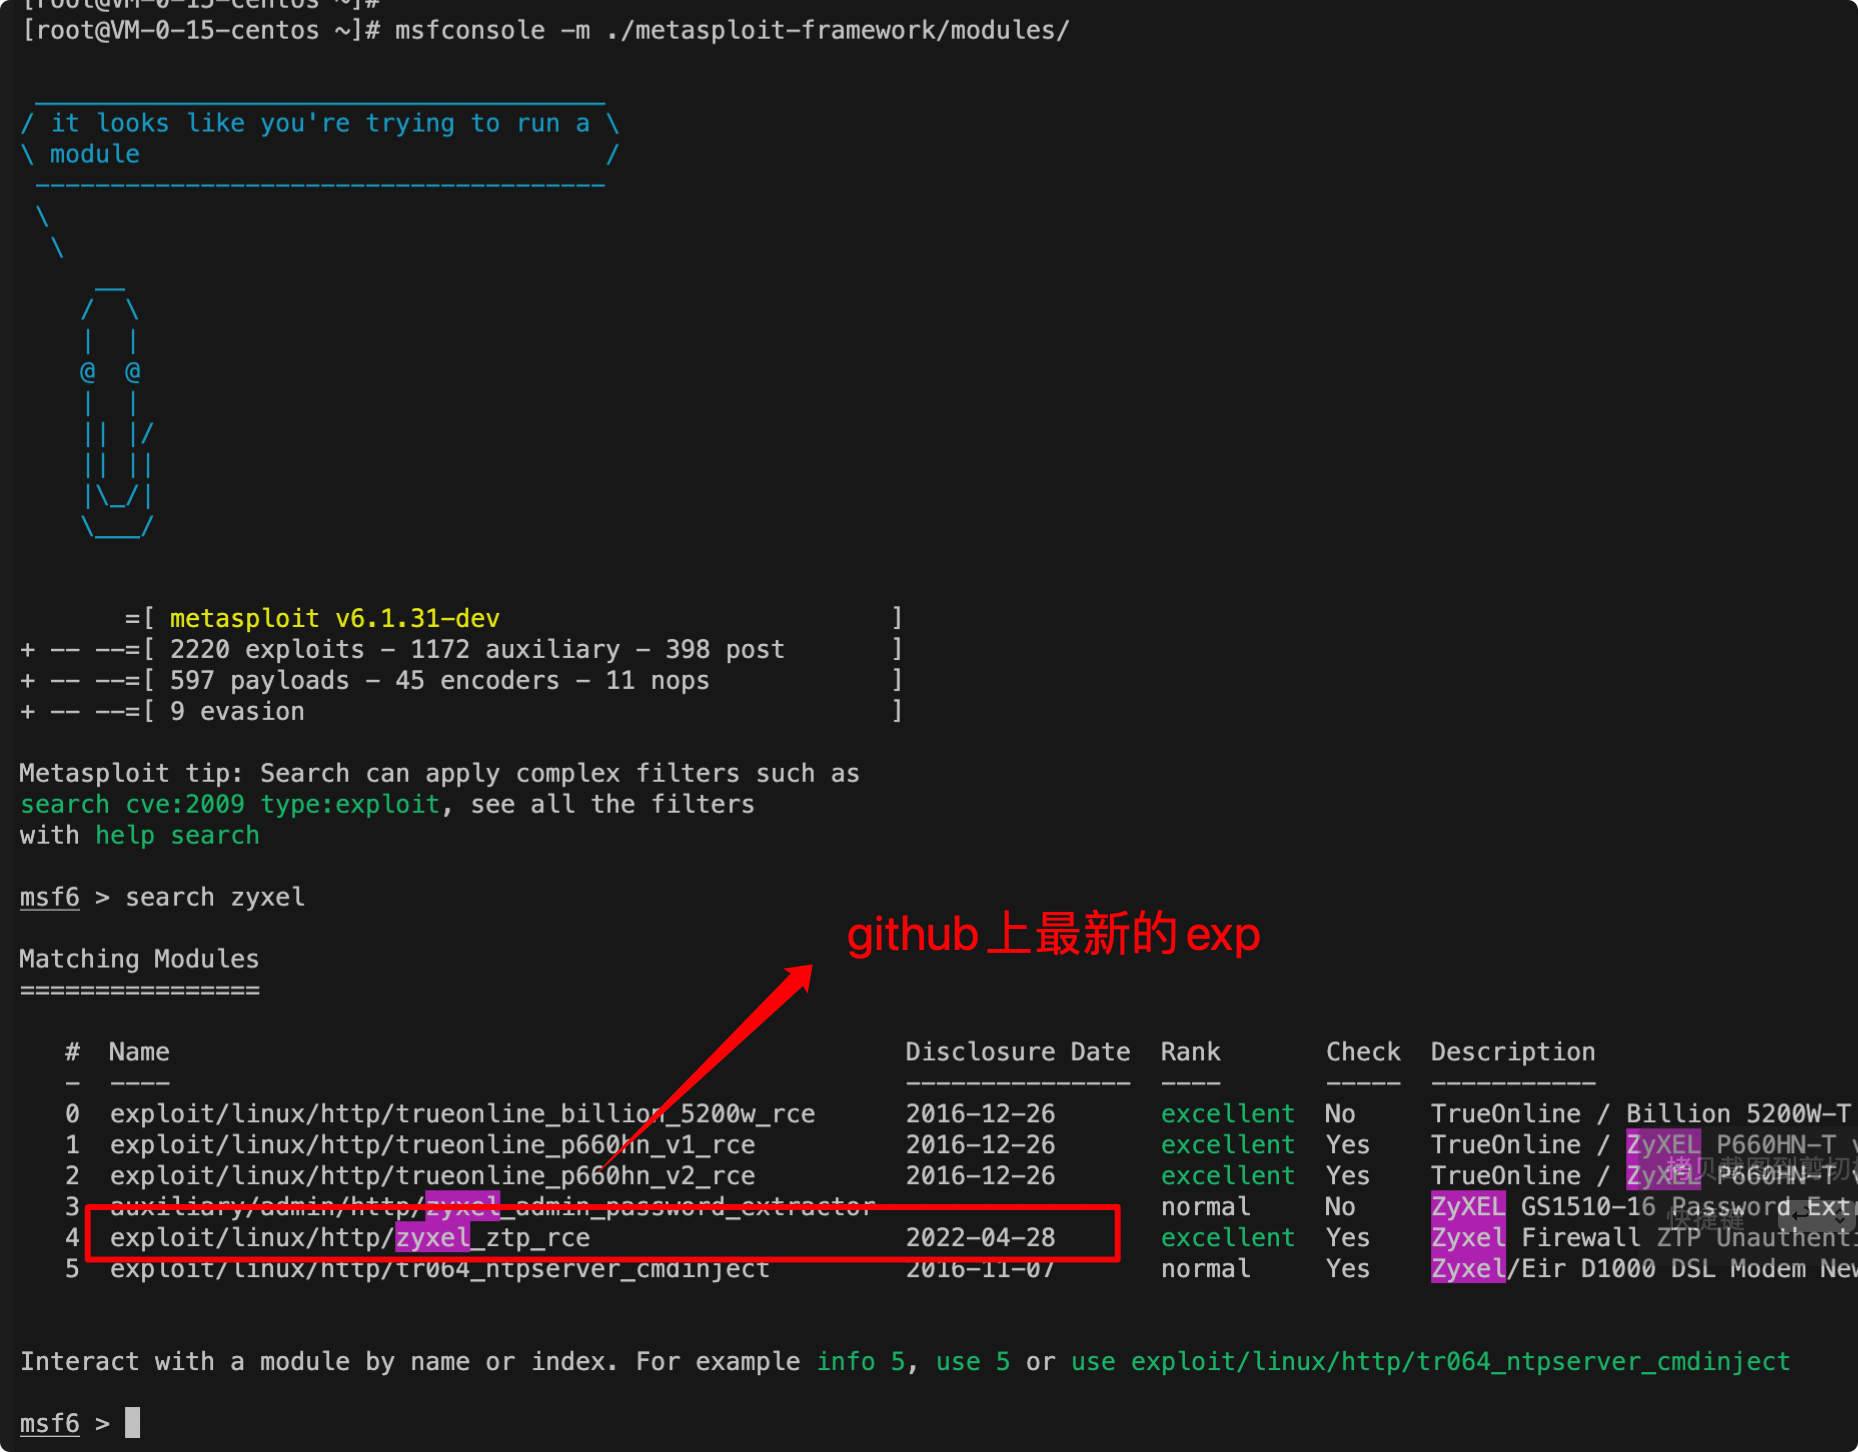Image resolution: width=1858 pixels, height=1452 pixels.
Task: Click the 'module' word in the banner bubble
Action: coord(95,154)
